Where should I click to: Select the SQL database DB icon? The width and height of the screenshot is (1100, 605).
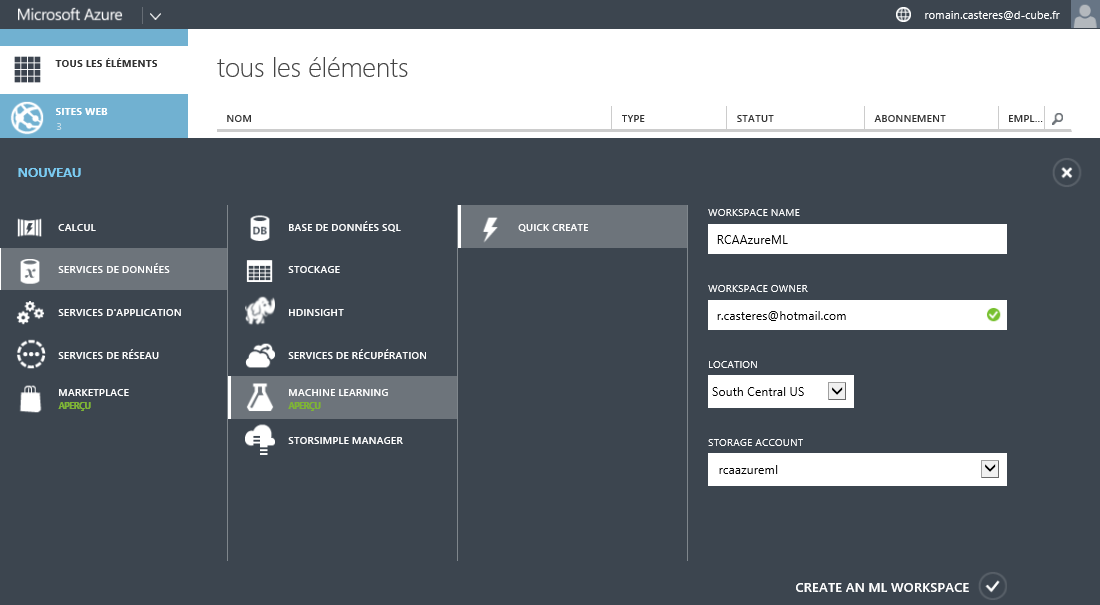260,228
